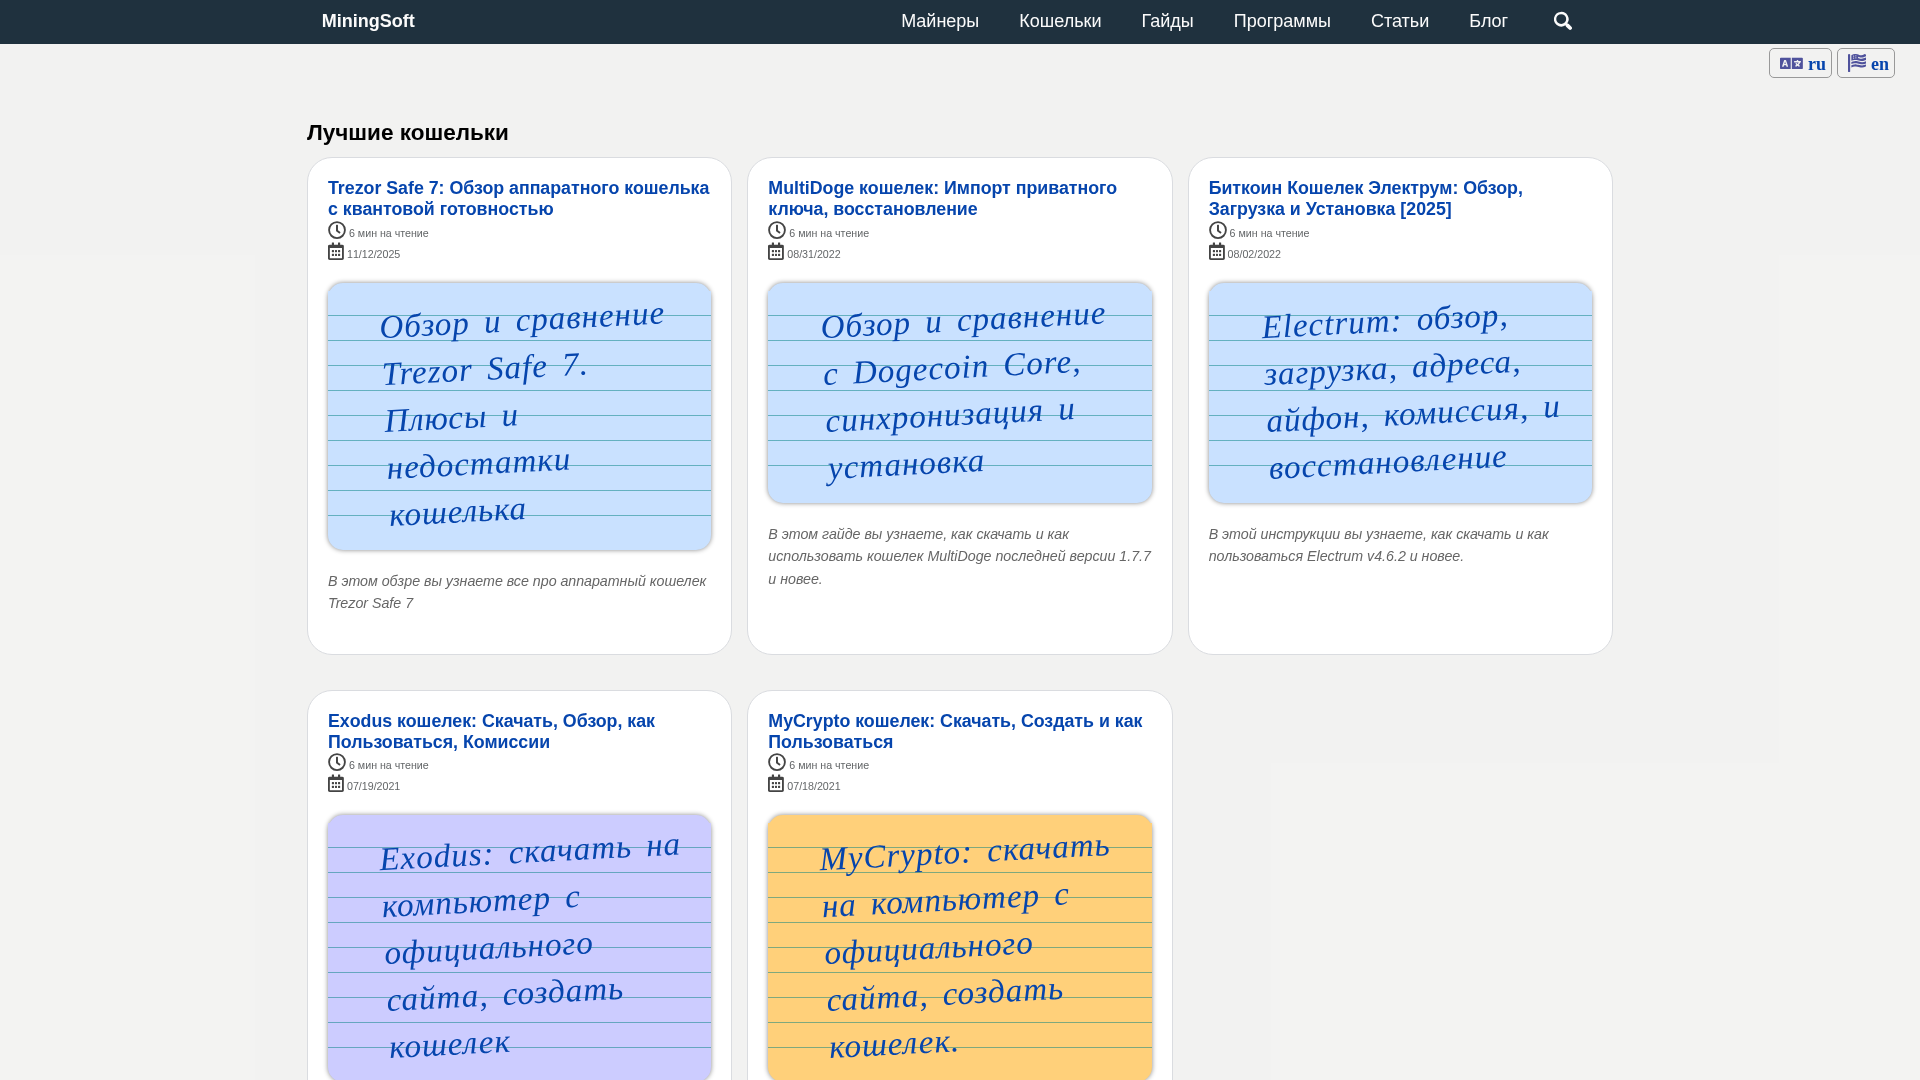The height and width of the screenshot is (1080, 1920).
Task: Click calendar icon beside 07/19/2021
Action: 336,783
